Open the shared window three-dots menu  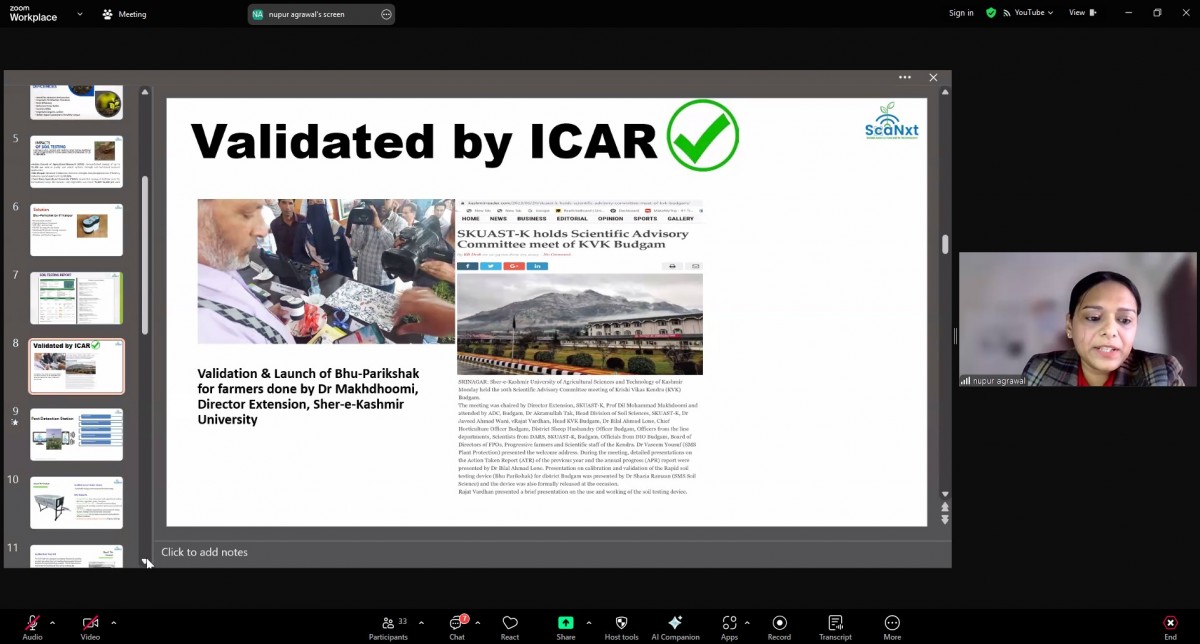click(x=905, y=77)
